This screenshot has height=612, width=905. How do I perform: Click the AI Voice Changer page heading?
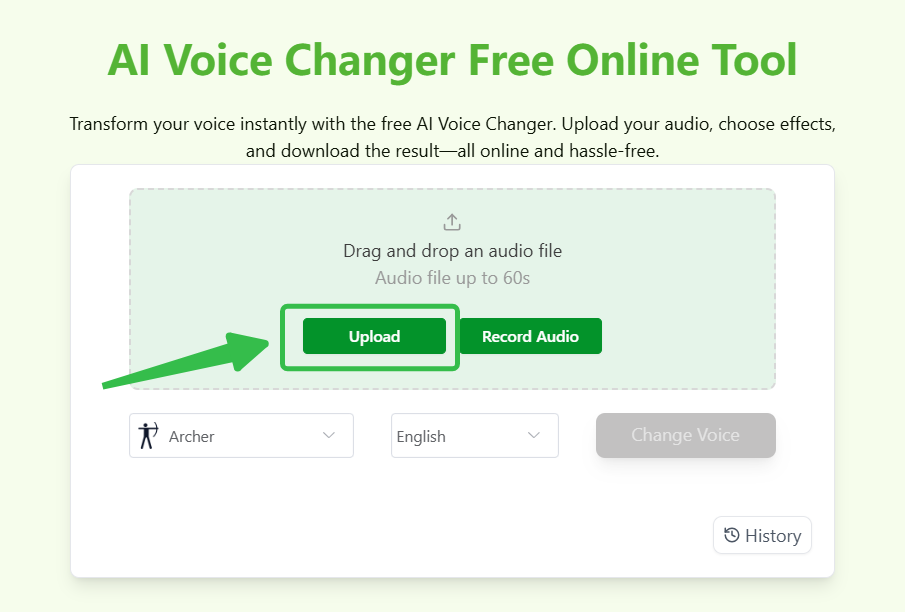click(452, 60)
